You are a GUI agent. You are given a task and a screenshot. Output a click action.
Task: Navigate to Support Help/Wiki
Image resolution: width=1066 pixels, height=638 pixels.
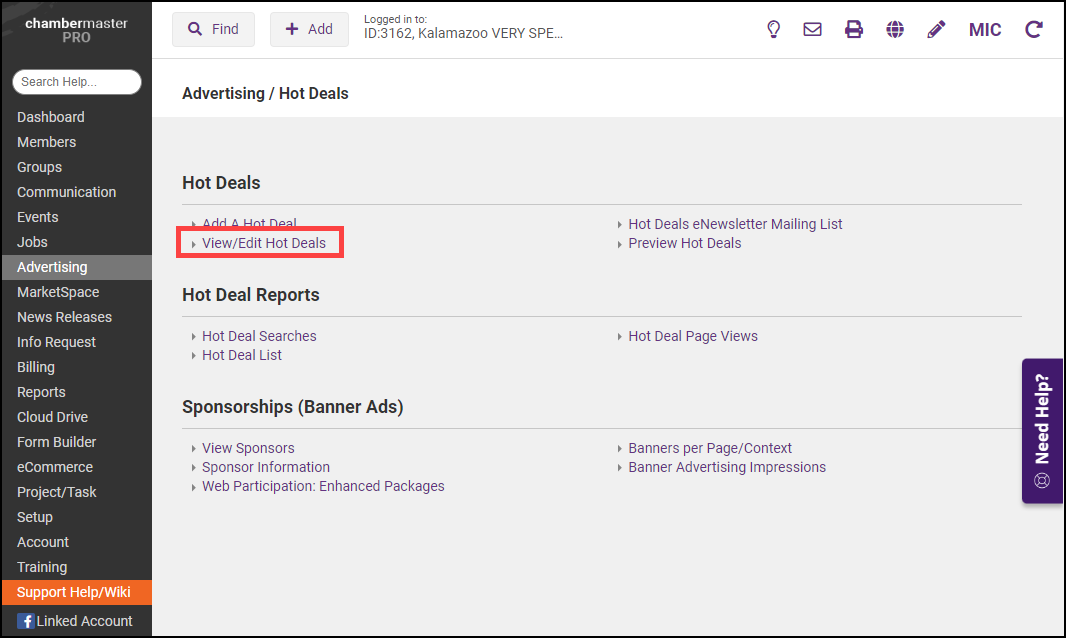point(74,592)
